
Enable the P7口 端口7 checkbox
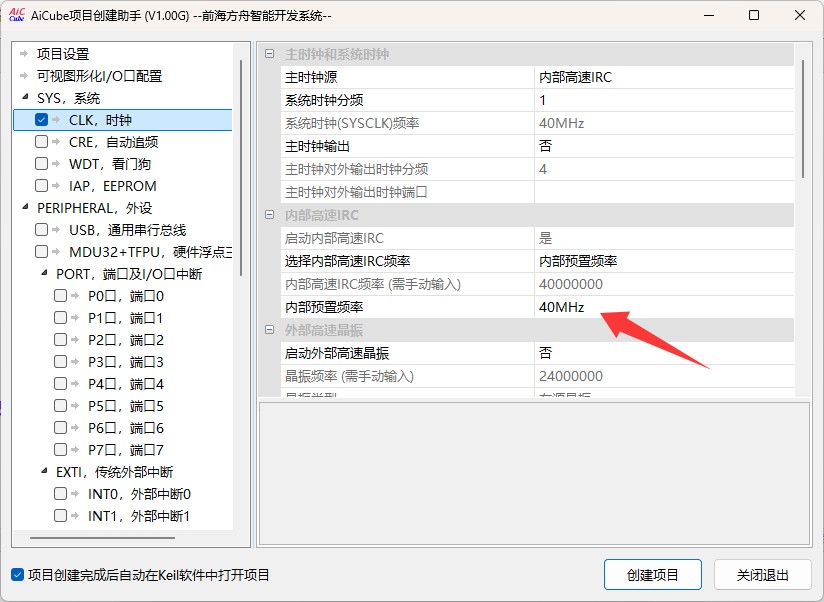coord(60,450)
